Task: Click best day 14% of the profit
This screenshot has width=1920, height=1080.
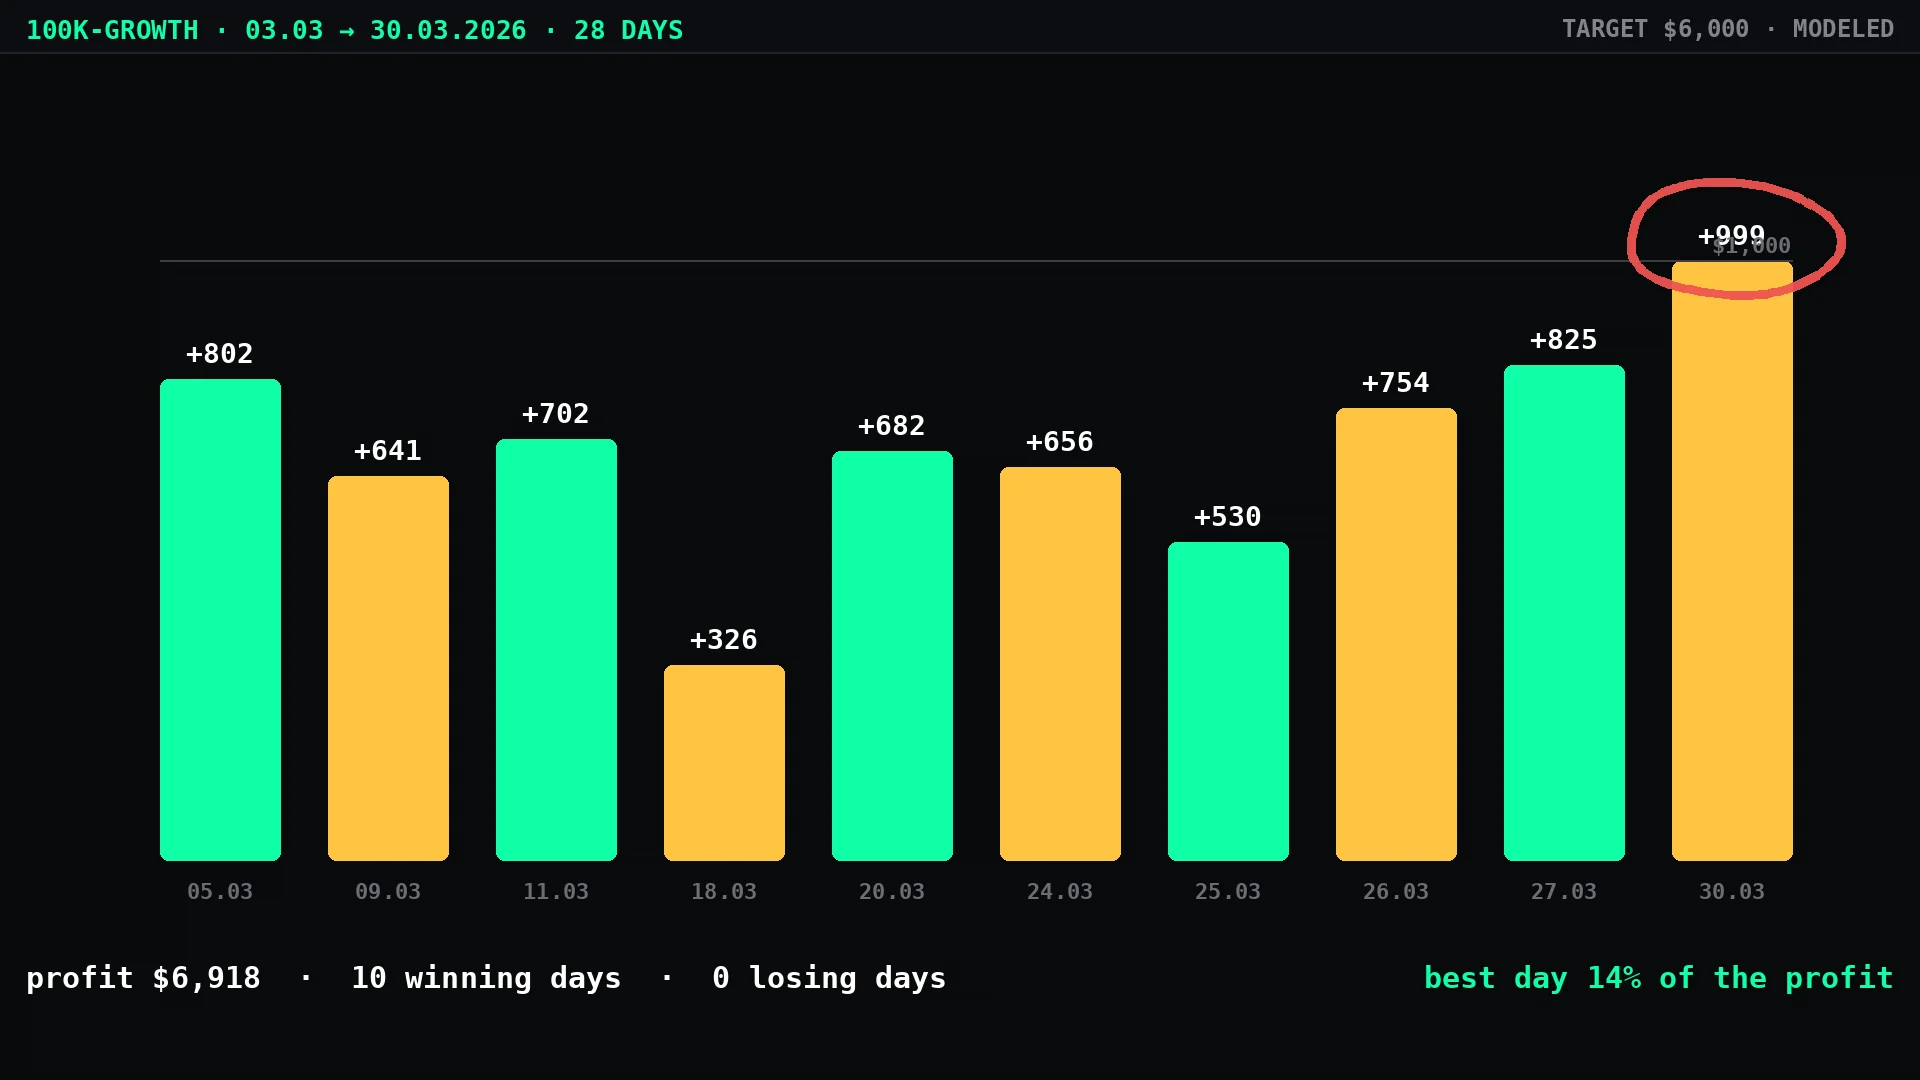Action: (x=1659, y=978)
